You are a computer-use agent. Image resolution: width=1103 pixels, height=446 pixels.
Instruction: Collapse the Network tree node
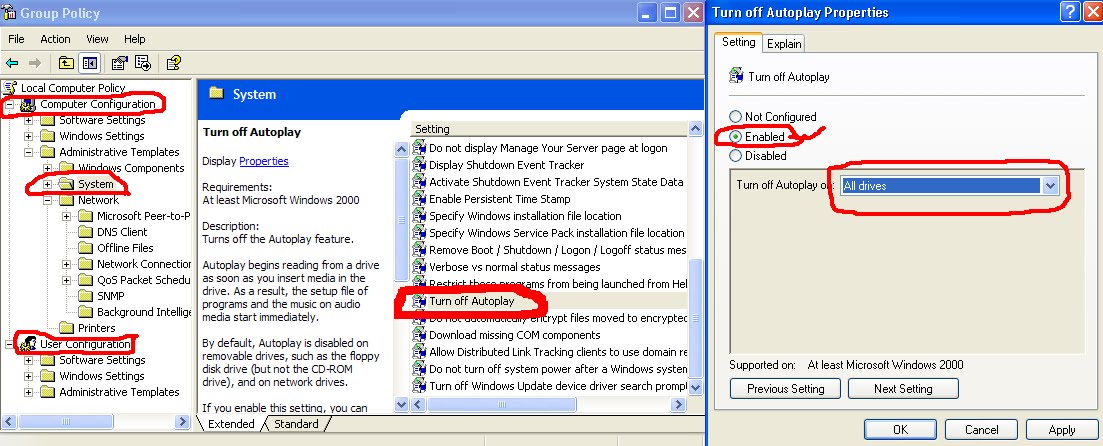48,200
